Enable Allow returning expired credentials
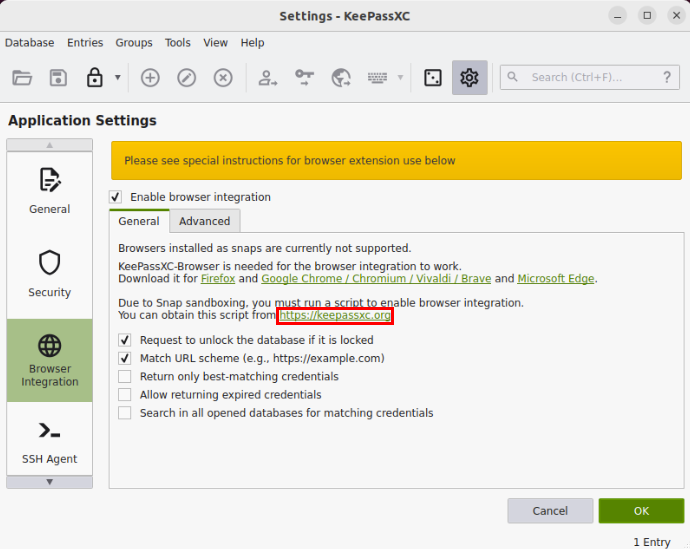The image size is (690, 549). click(125, 395)
